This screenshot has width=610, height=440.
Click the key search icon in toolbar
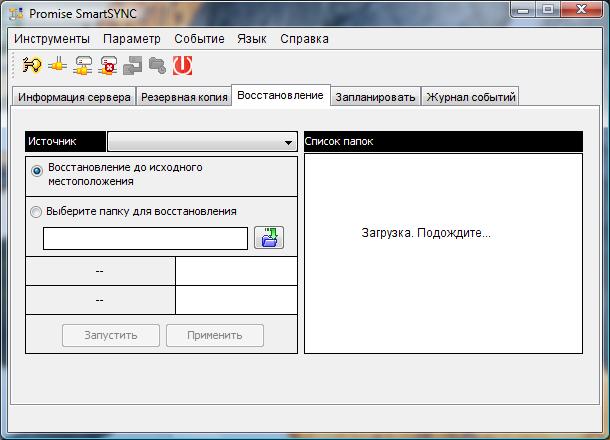(x=32, y=65)
